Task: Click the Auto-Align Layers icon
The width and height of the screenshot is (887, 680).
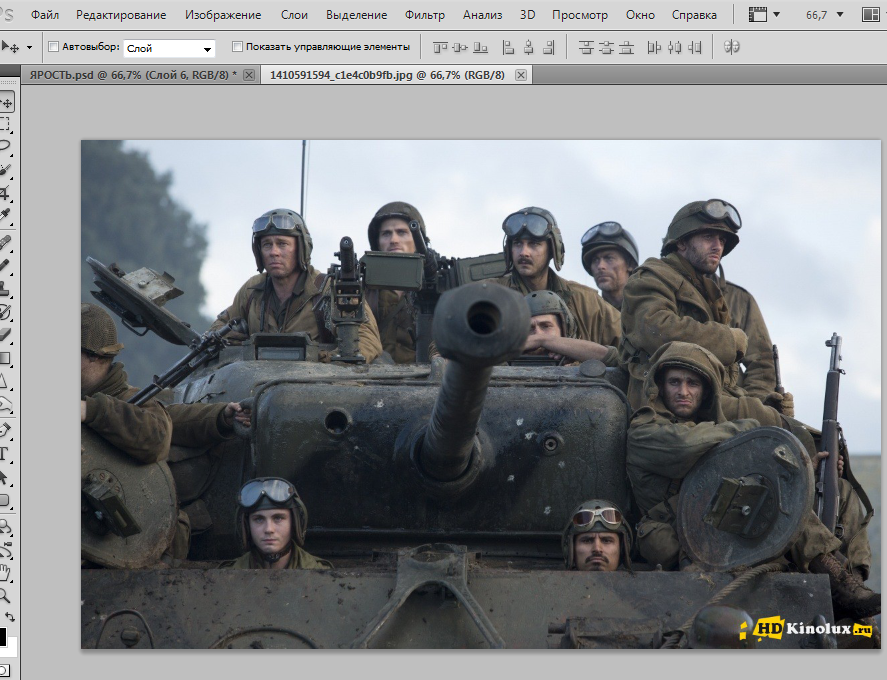Action: coord(731,47)
